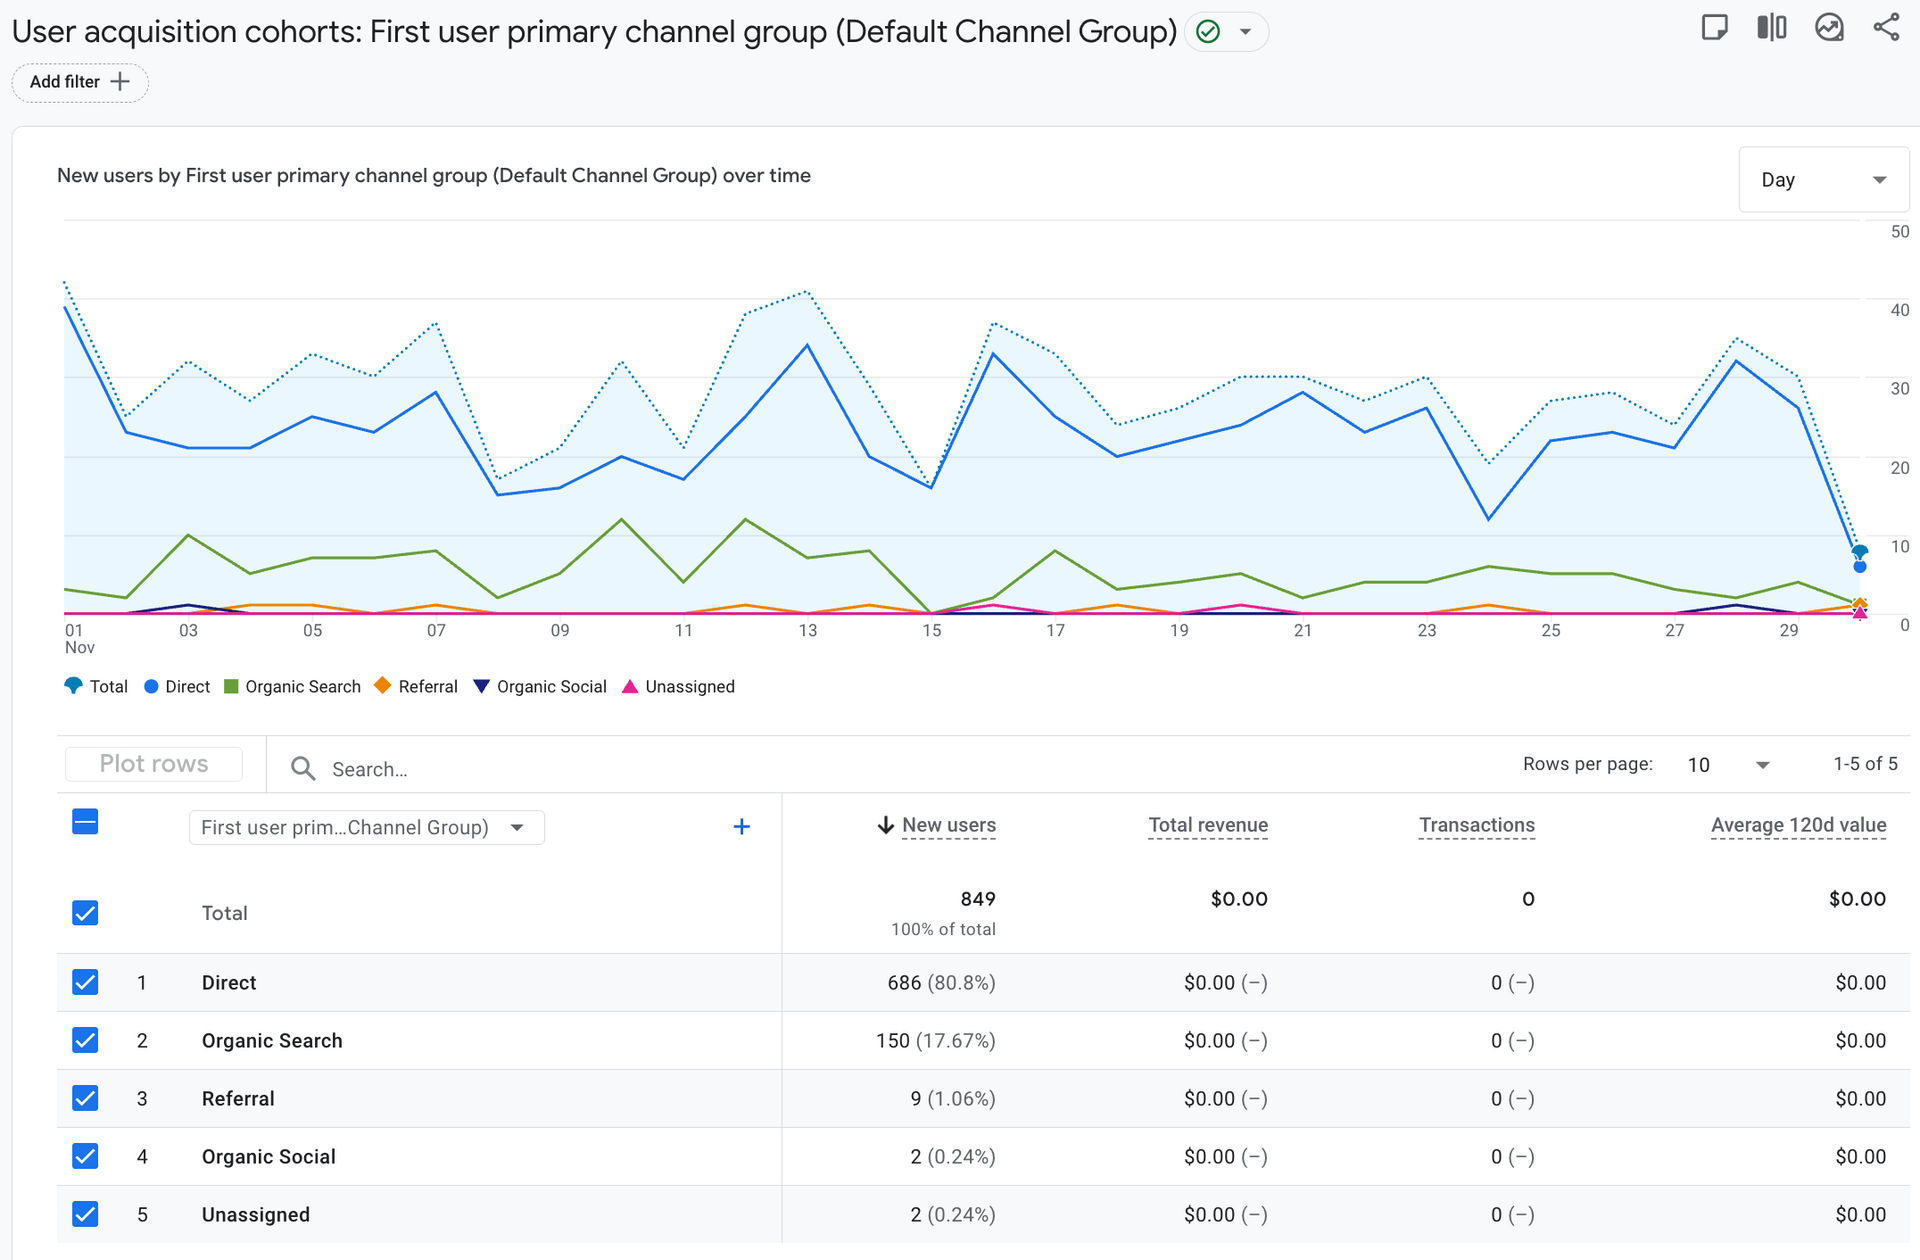1920x1260 pixels.
Task: Sort by the Total revenue column header
Action: click(1207, 825)
